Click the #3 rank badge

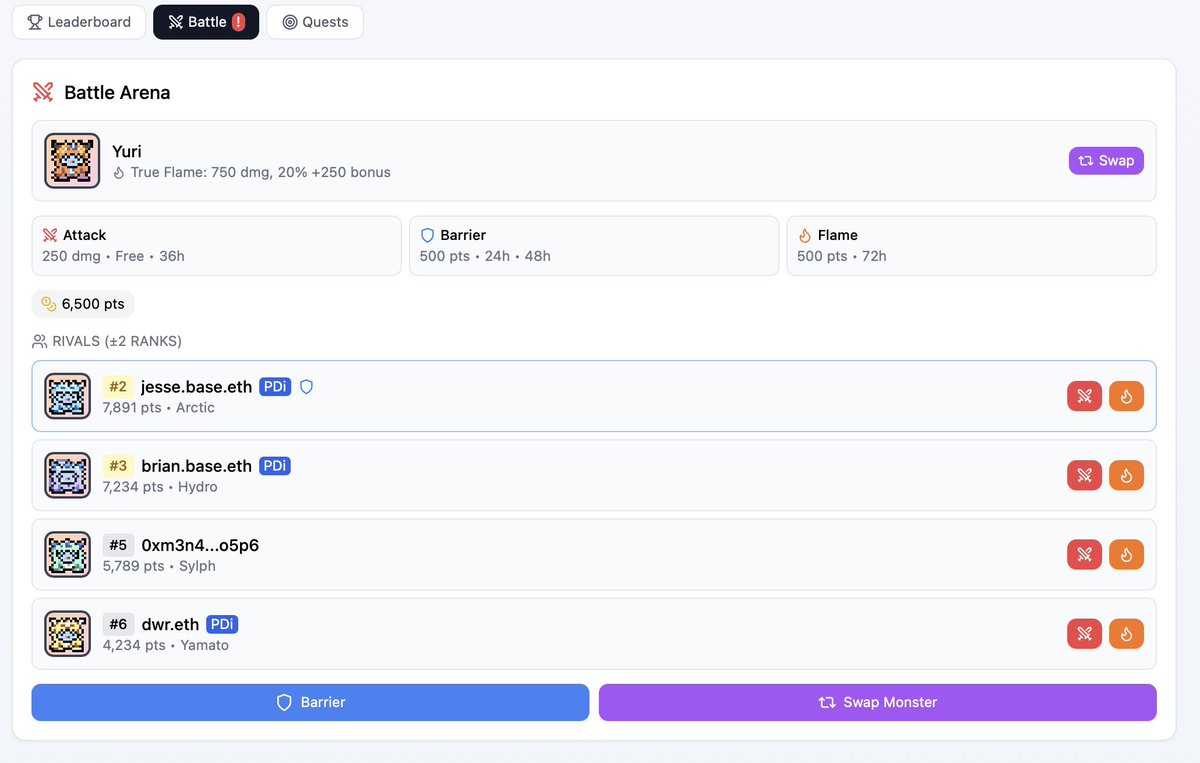[x=118, y=465]
